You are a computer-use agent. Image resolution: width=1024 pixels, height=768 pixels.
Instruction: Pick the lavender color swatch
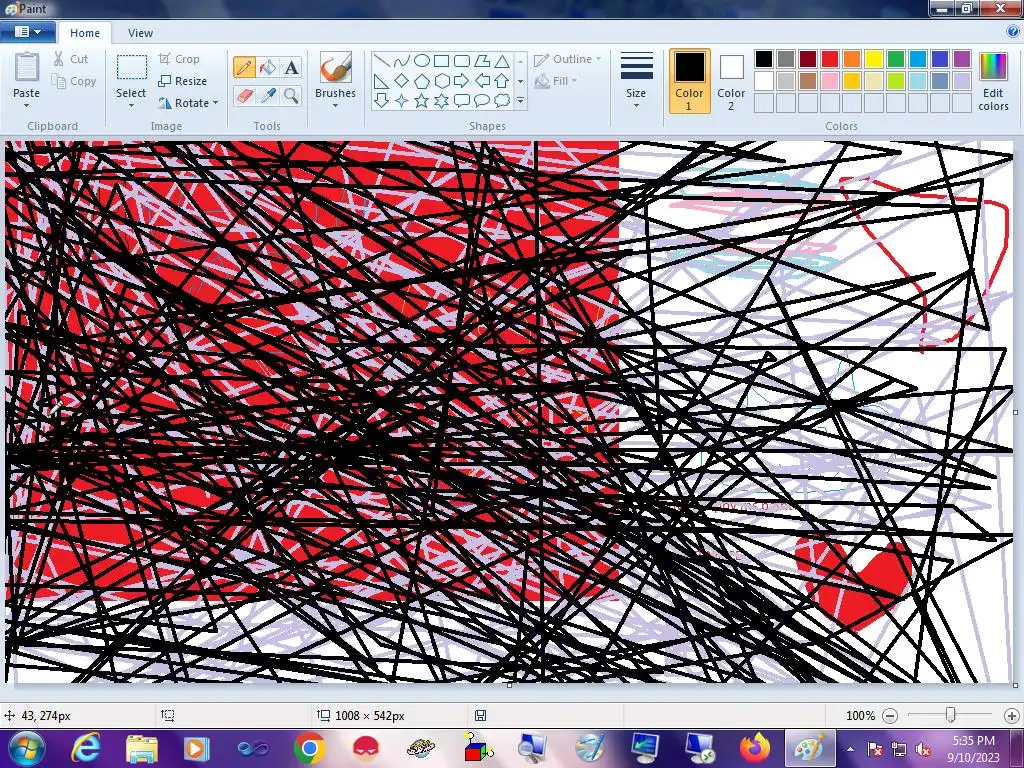click(962, 81)
